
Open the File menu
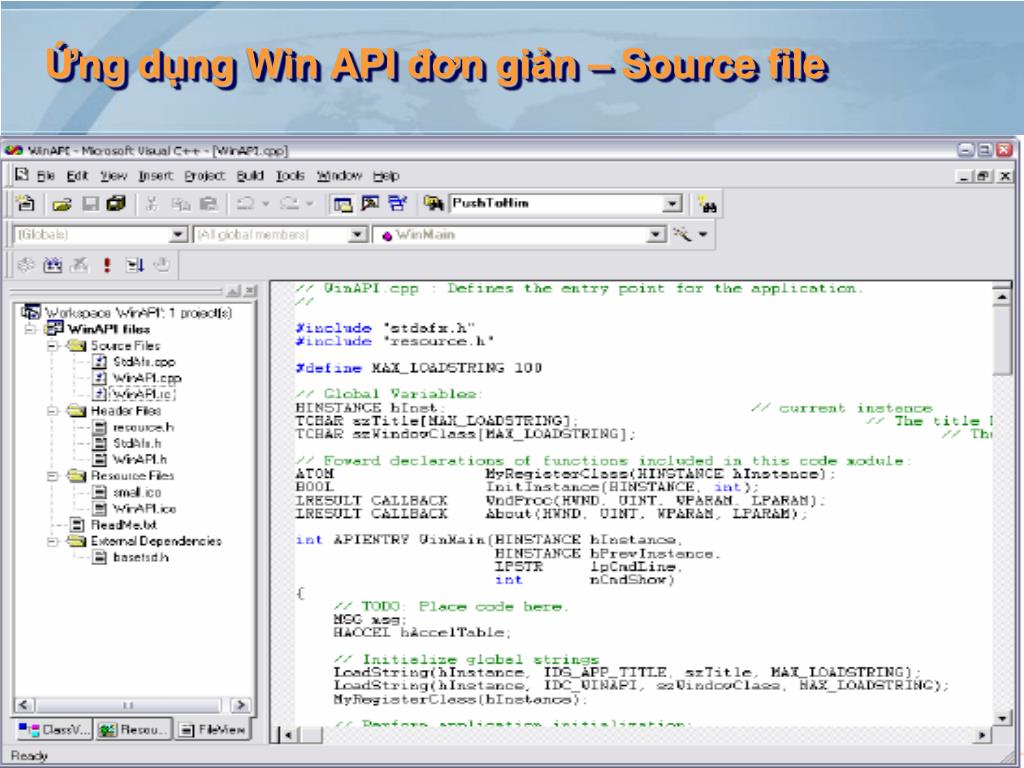pos(46,176)
